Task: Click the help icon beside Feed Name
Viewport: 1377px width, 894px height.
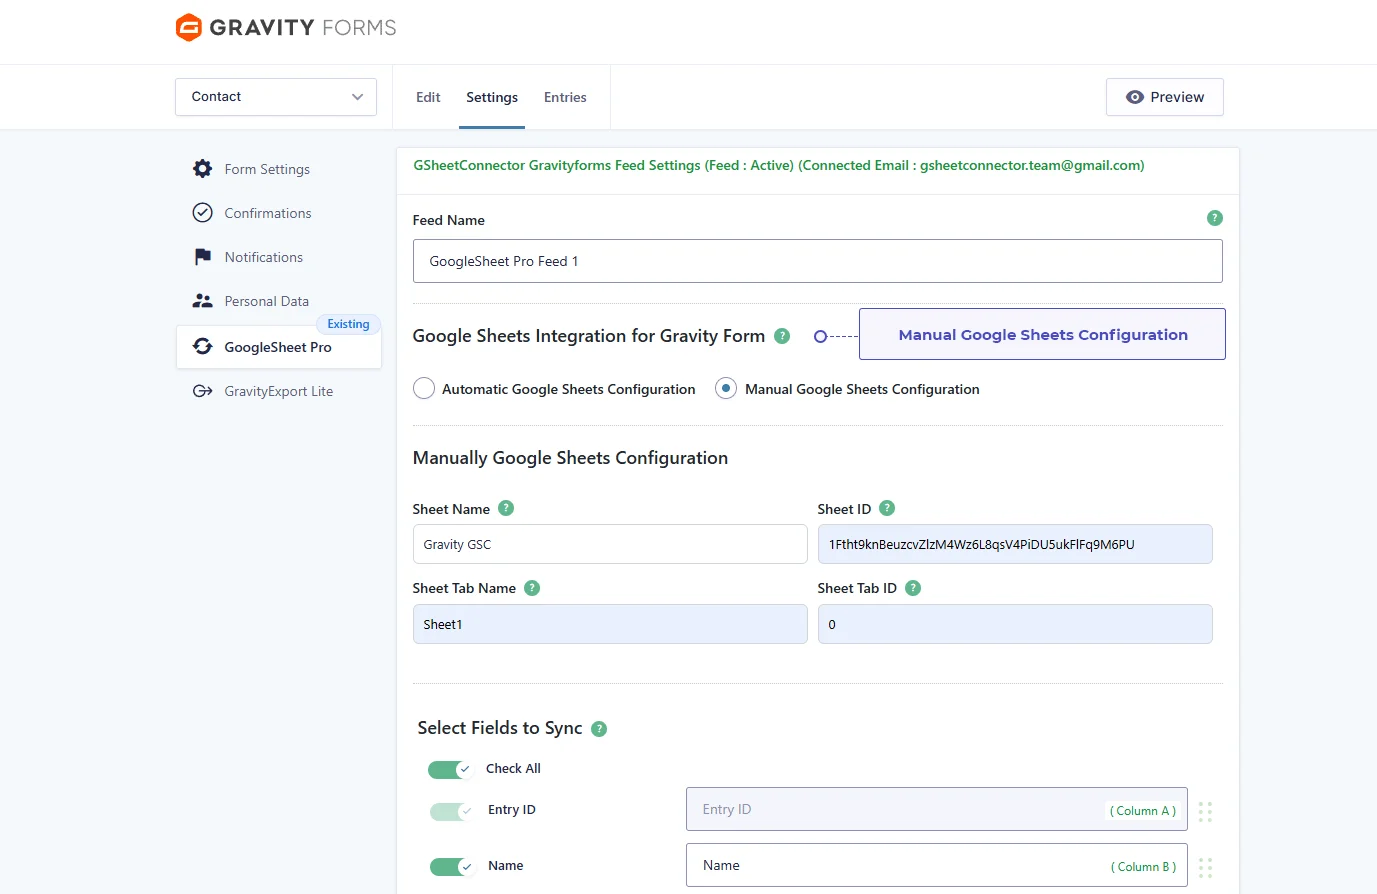Action: point(1214,218)
